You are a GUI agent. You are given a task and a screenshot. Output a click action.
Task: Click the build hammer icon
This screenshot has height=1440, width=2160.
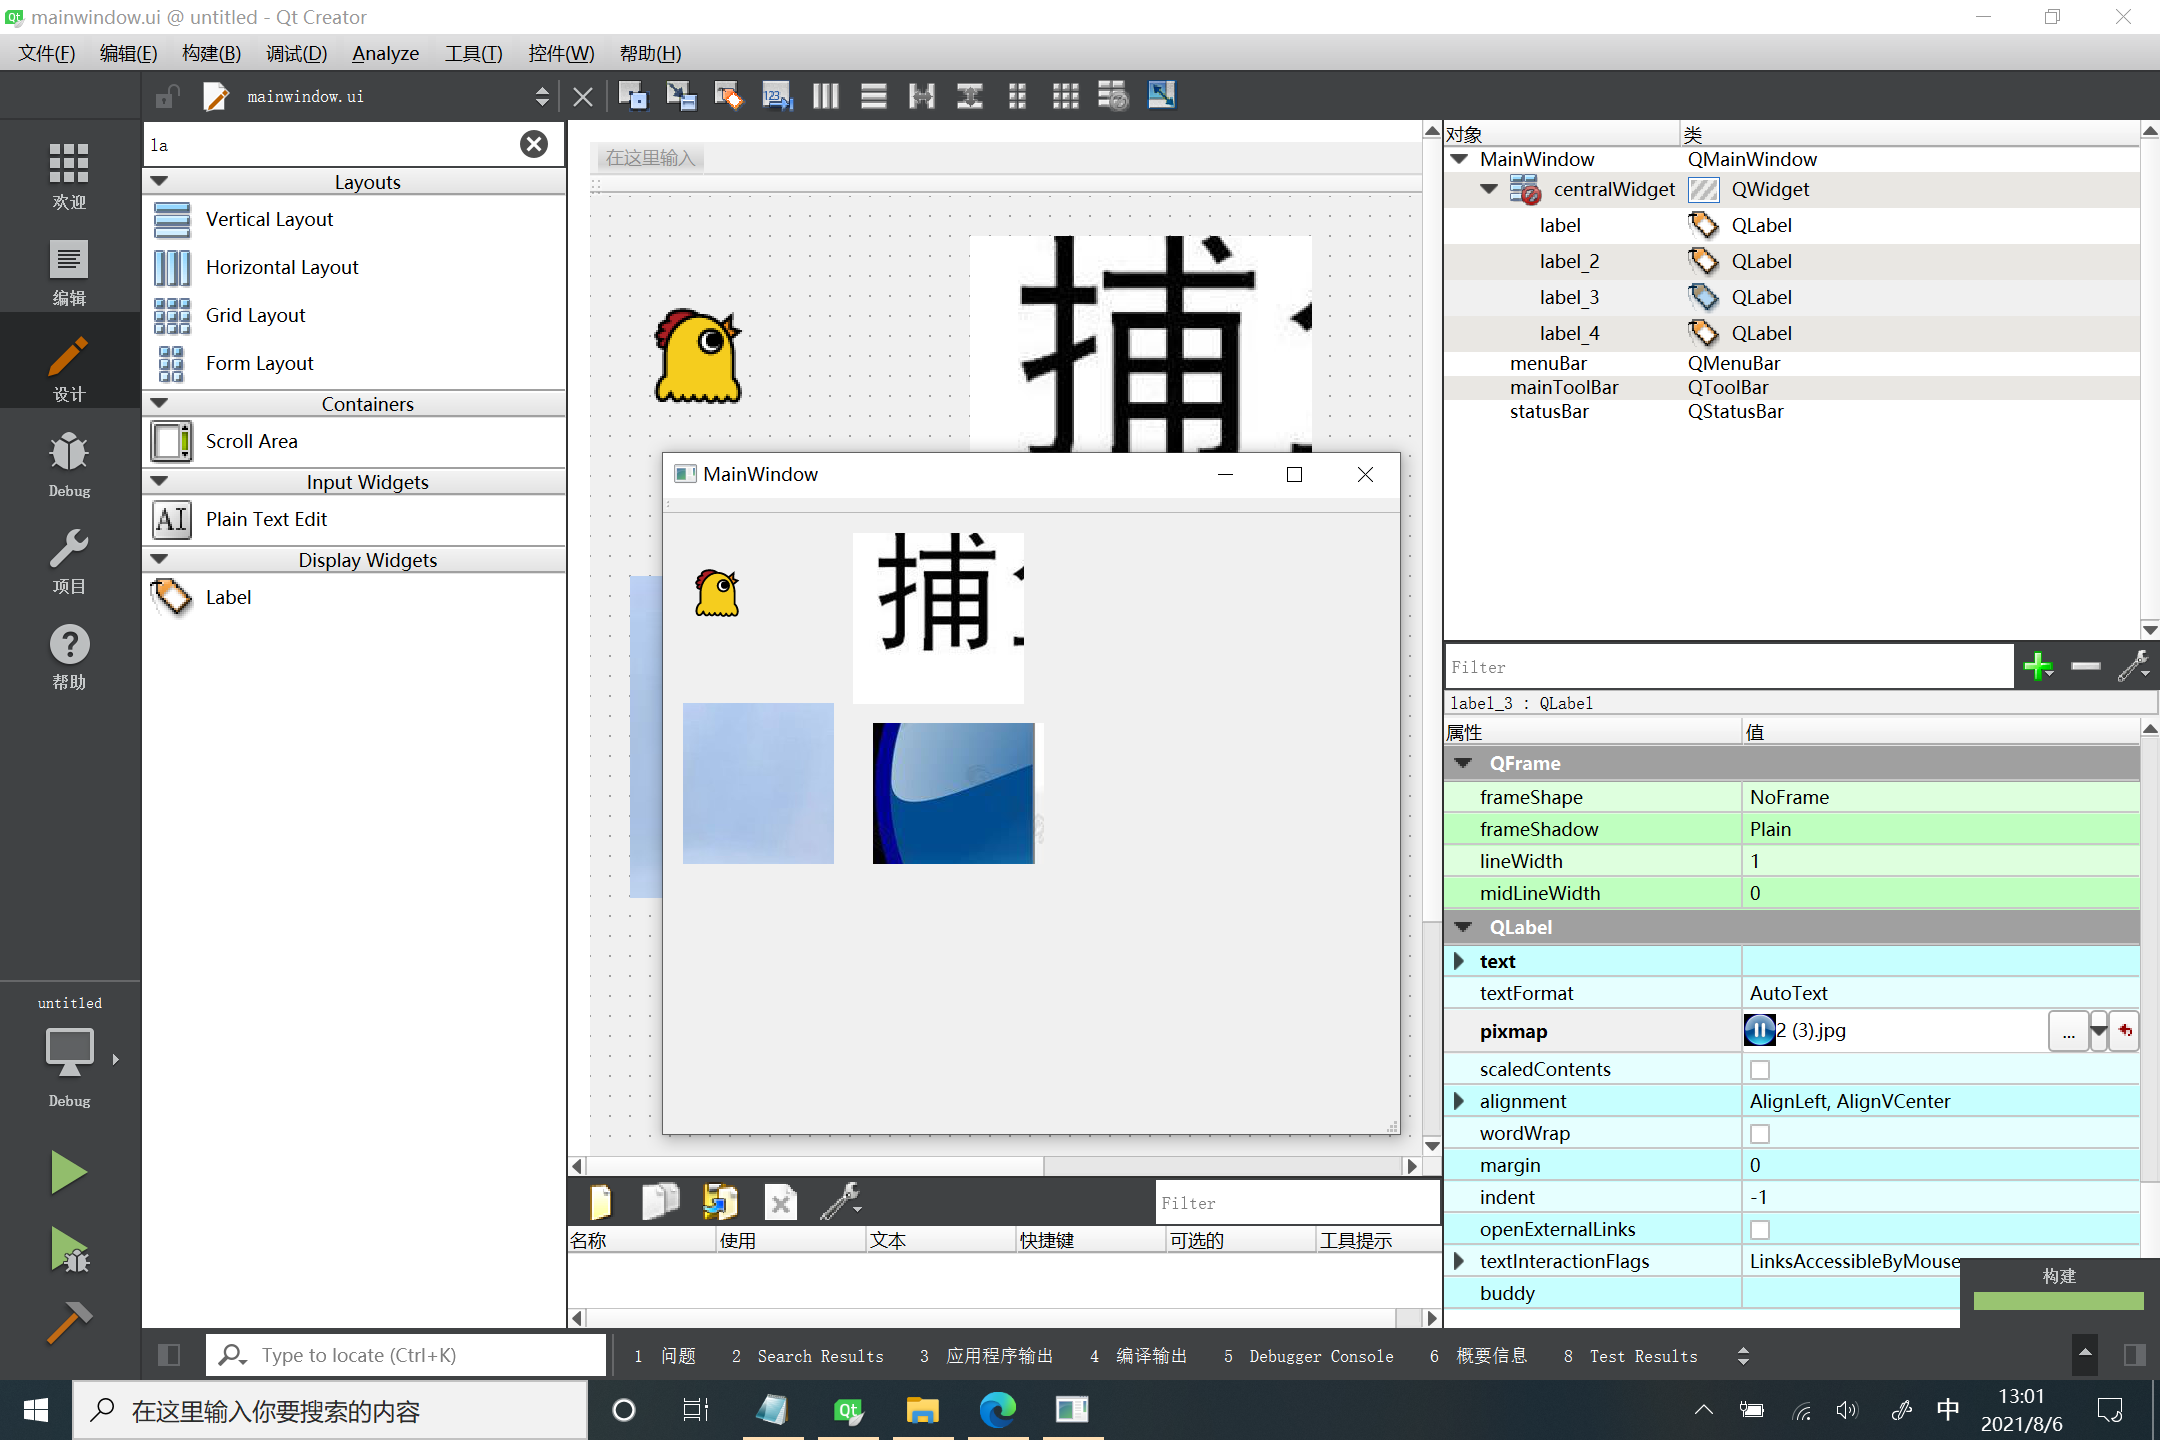(x=69, y=1322)
